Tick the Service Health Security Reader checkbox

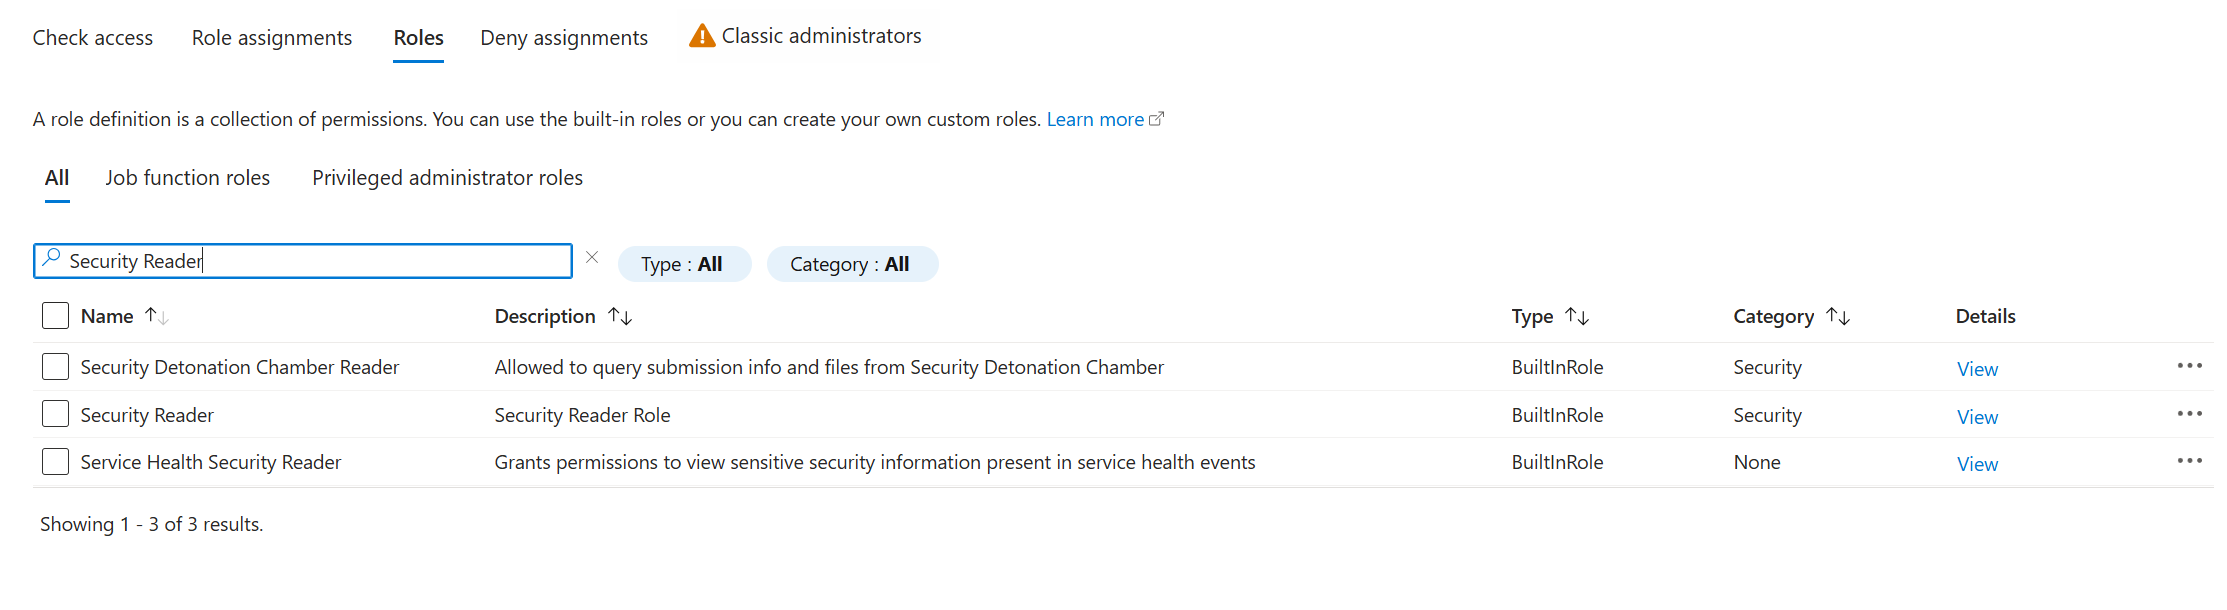click(56, 461)
